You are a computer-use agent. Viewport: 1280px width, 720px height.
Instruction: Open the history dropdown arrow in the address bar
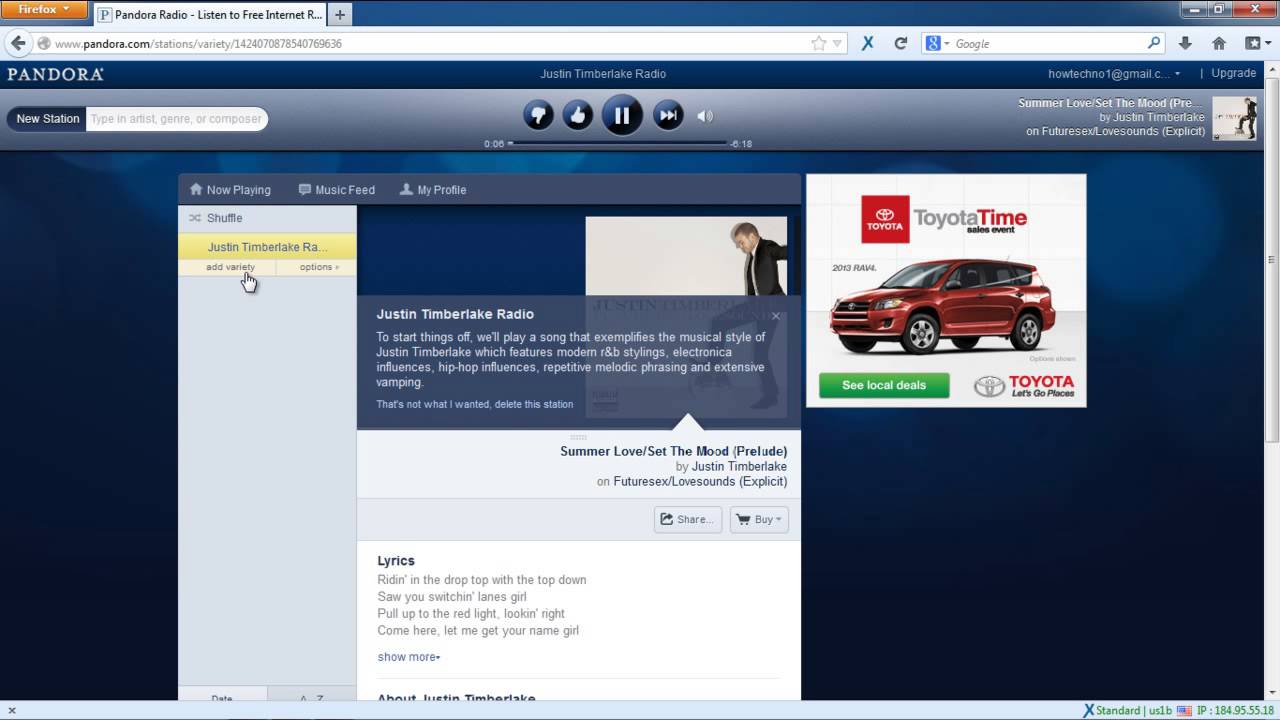838,44
